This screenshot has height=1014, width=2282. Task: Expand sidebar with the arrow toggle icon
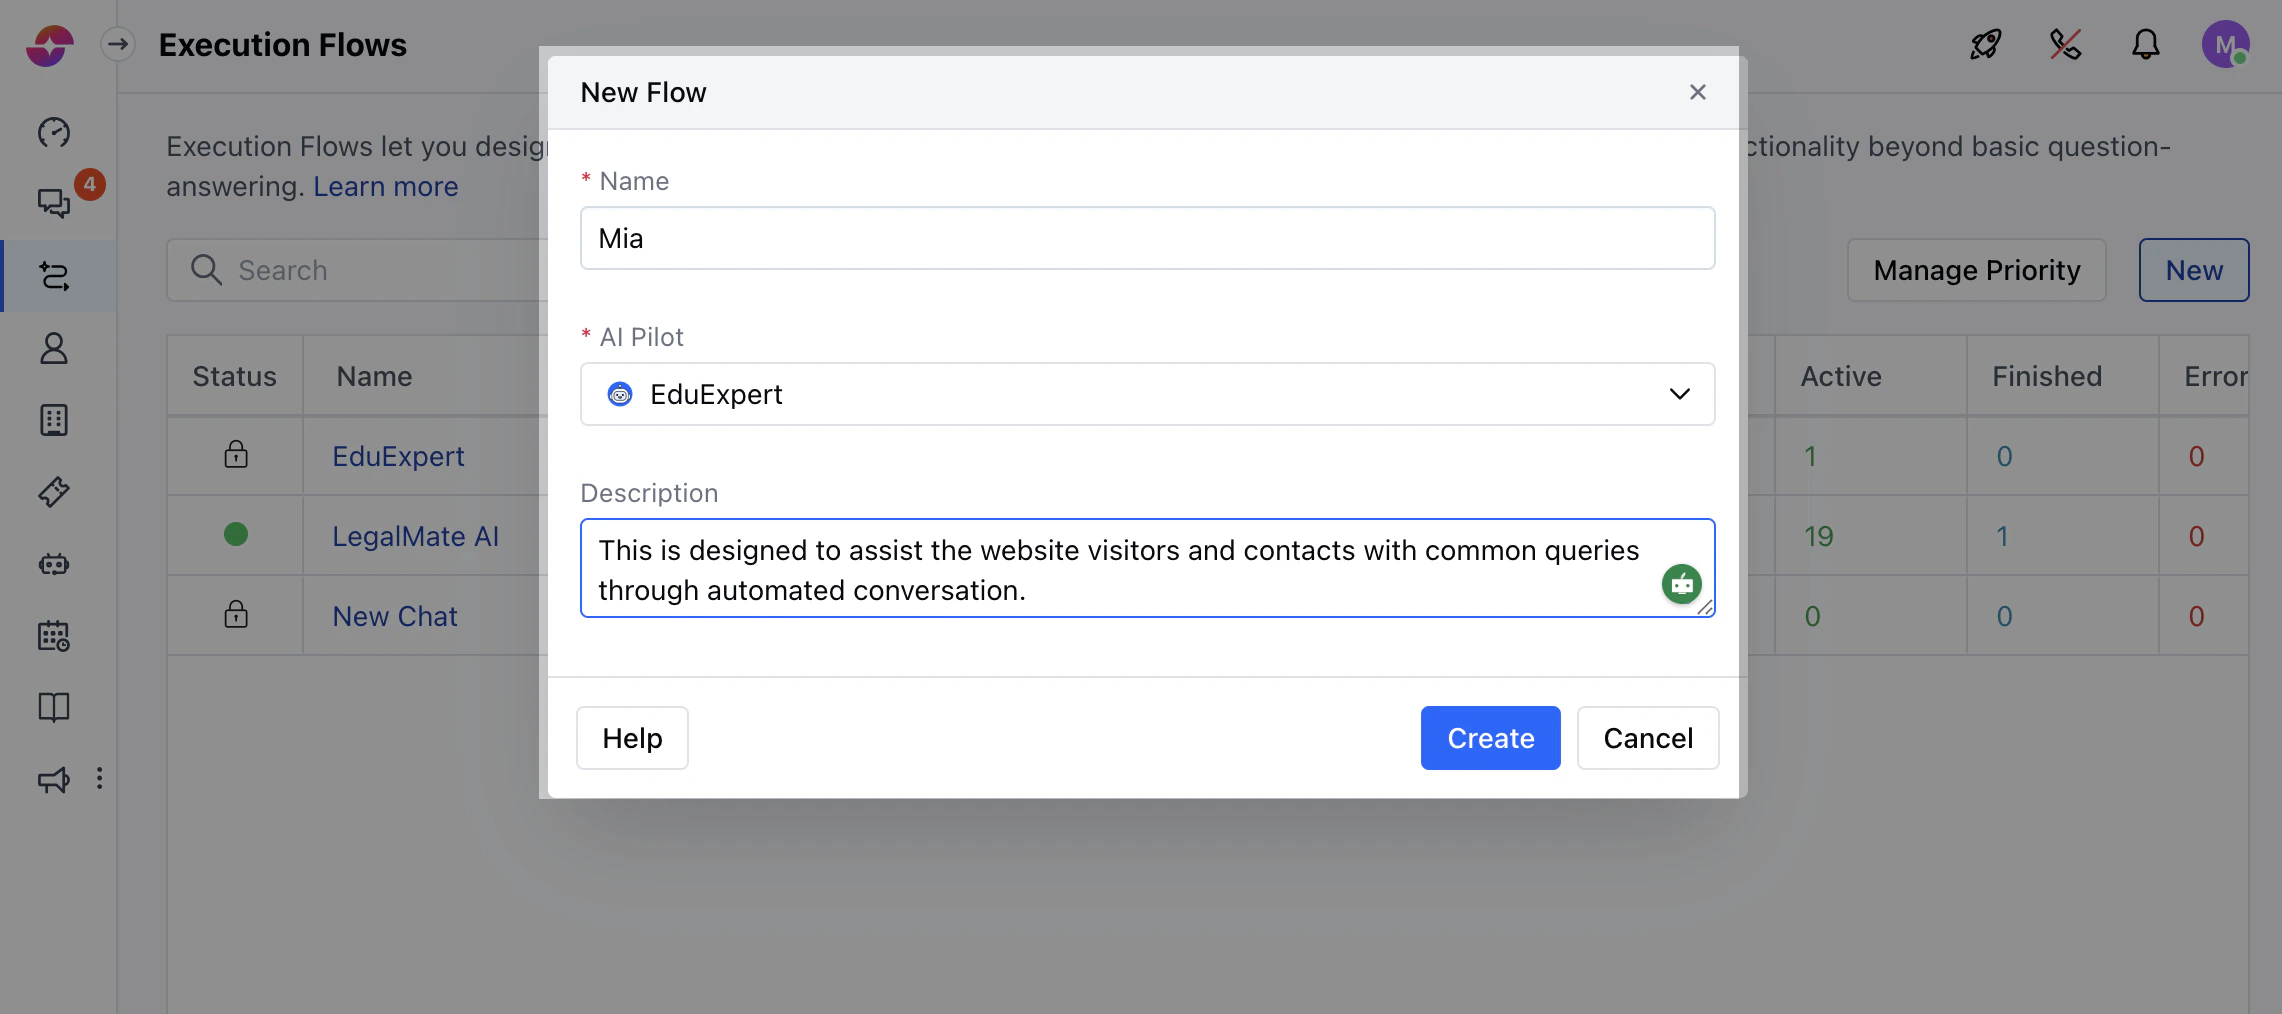pyautogui.click(x=118, y=44)
